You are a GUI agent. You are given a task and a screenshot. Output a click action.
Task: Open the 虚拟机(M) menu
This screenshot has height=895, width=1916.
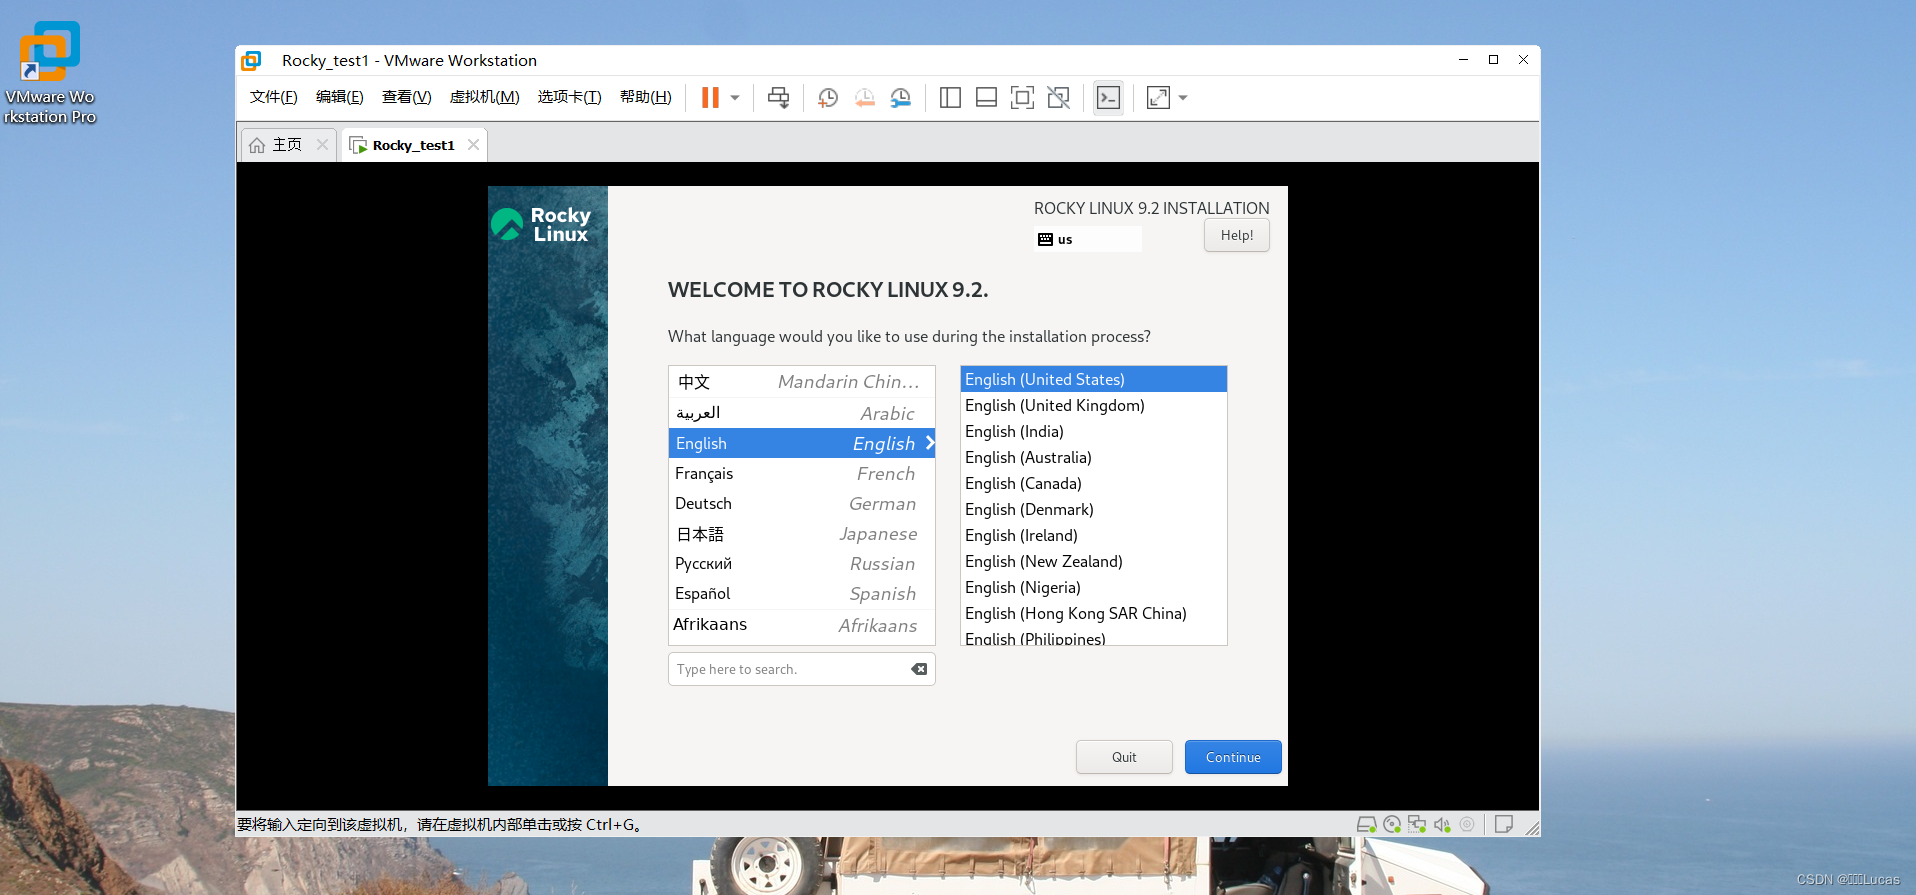click(x=485, y=97)
